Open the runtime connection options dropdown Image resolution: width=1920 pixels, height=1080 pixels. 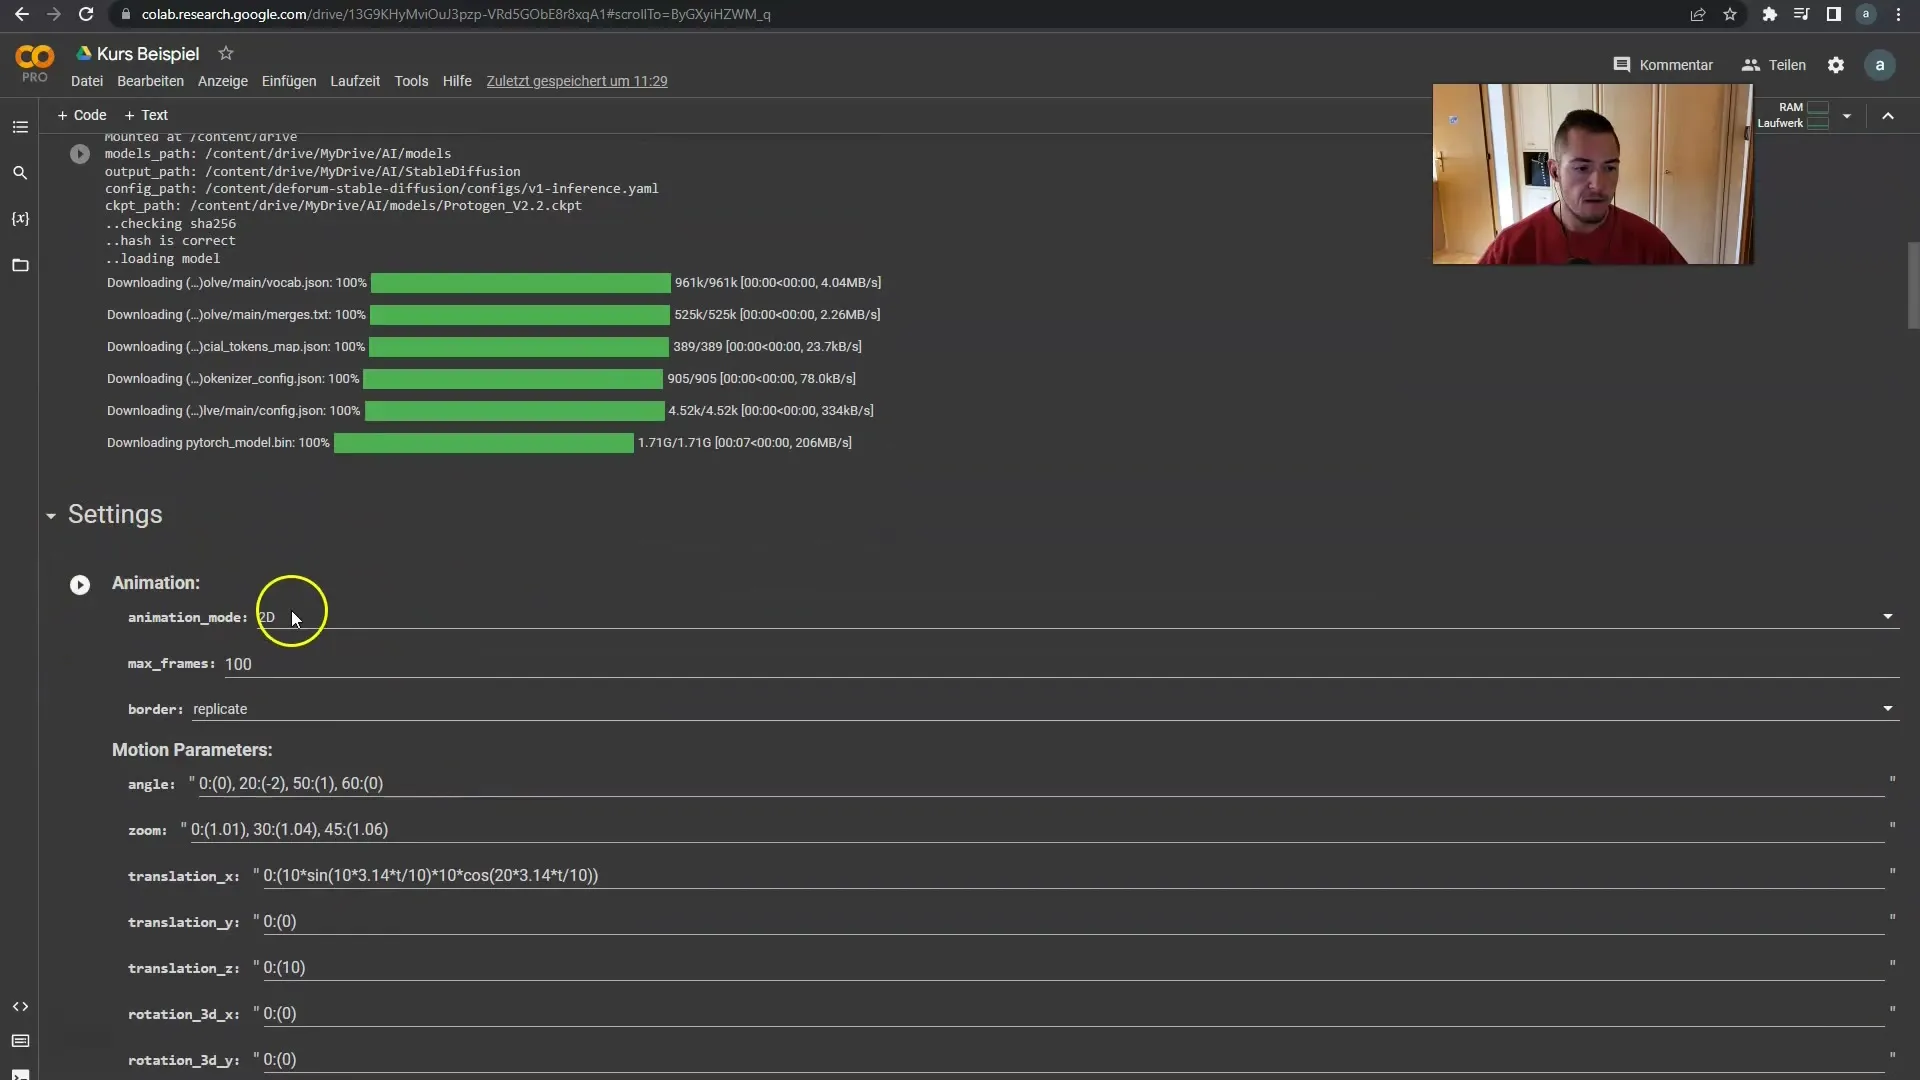[1847, 116]
